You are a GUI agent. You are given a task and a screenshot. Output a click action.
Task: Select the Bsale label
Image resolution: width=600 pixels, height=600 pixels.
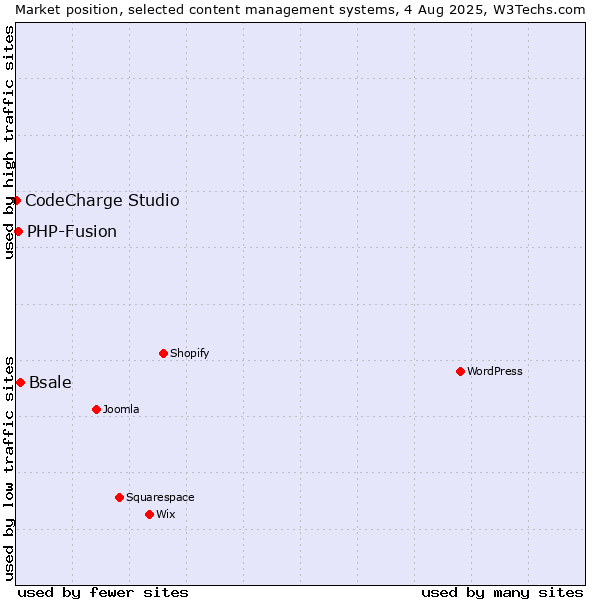[x=50, y=383]
